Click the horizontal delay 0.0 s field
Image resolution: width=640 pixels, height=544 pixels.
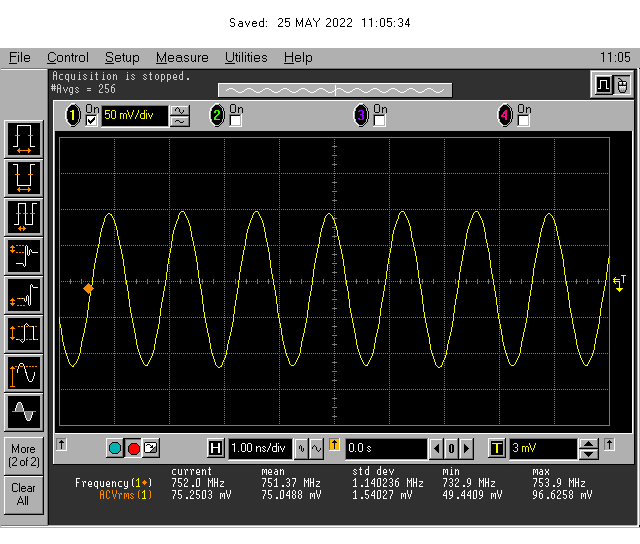click(386, 448)
